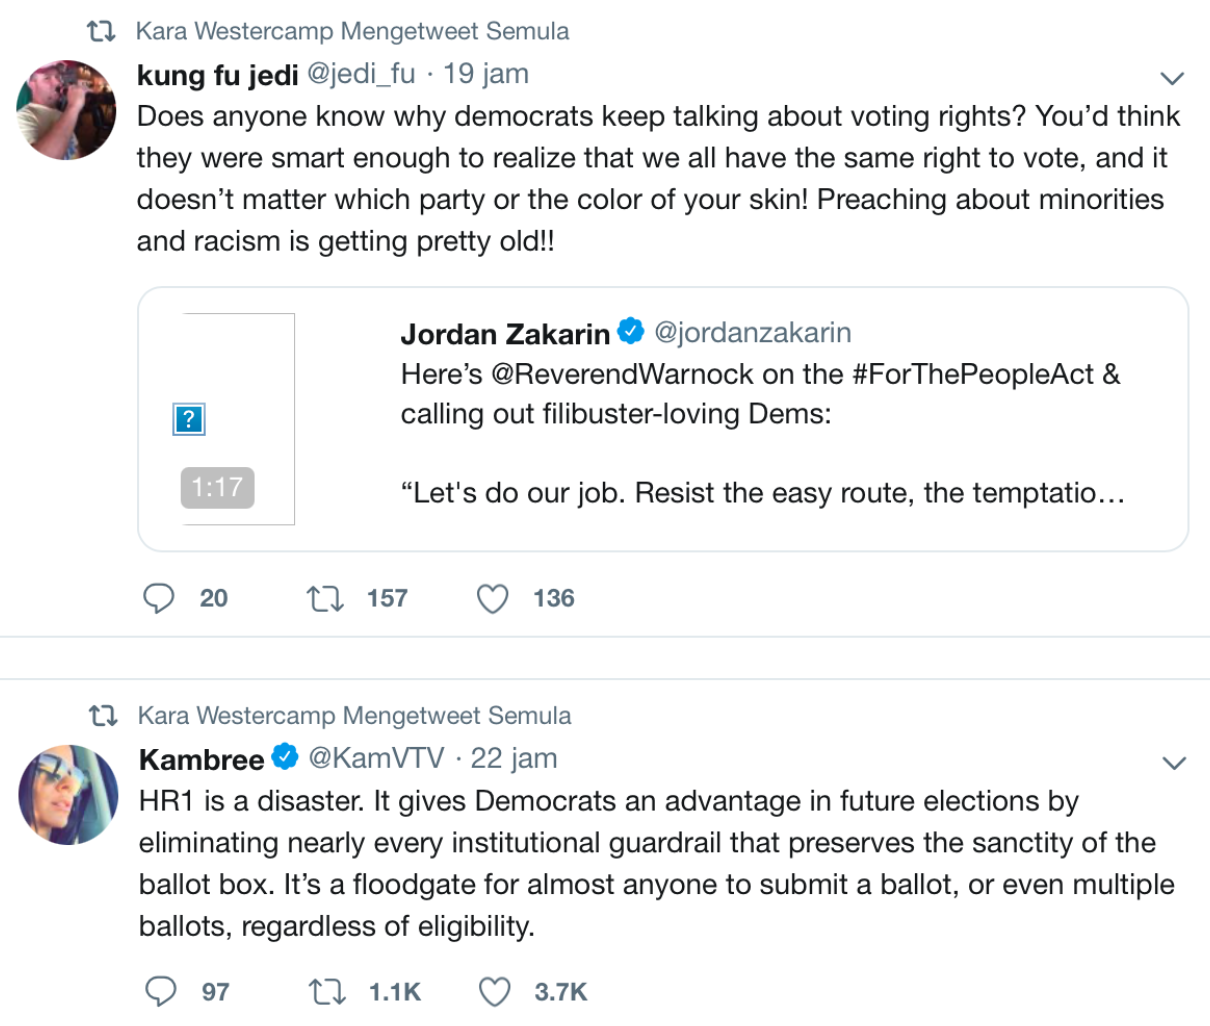This screenshot has height=1026, width=1210.
Task: Click the first 'Kara Westercamp Mengetweet Semula' label
Action: [352, 31]
